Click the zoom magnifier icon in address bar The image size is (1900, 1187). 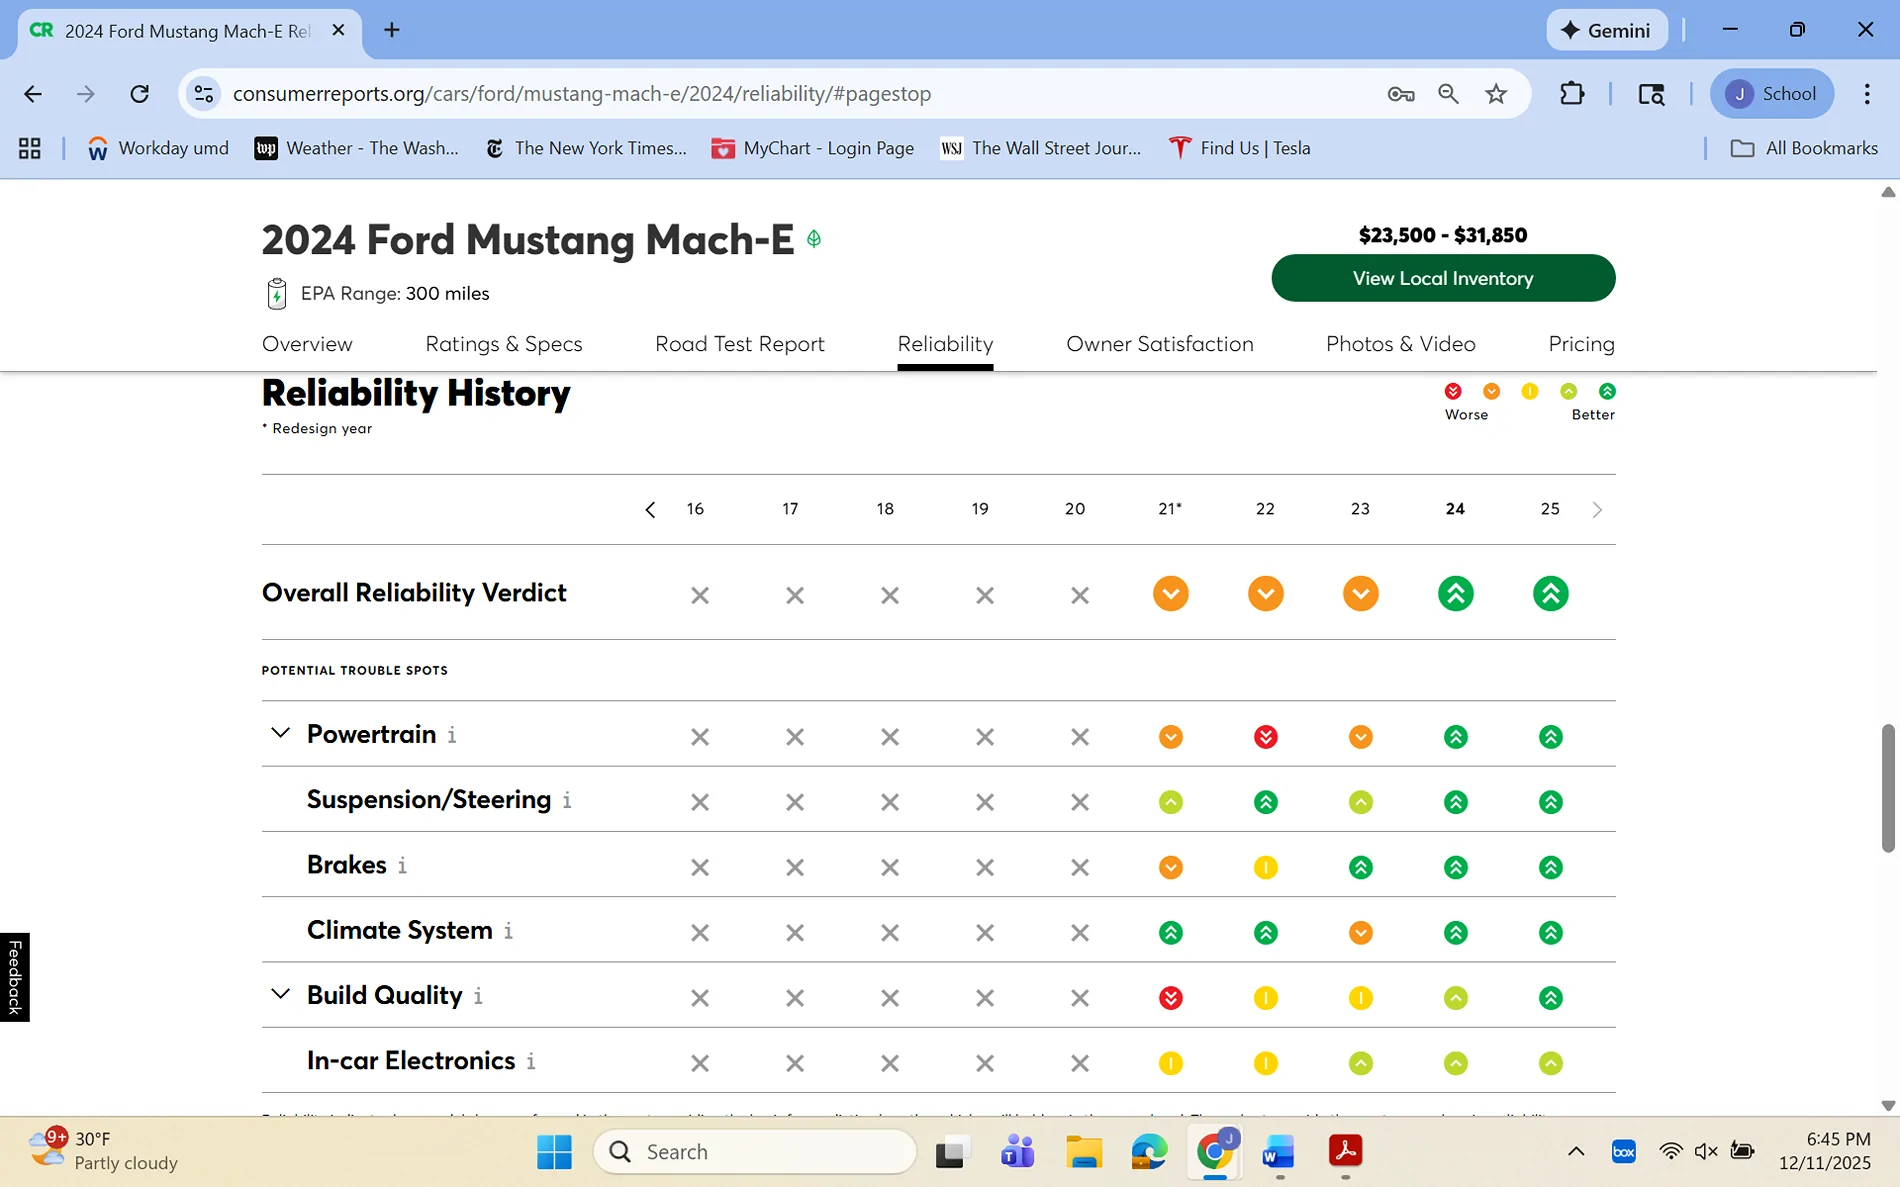click(1448, 94)
